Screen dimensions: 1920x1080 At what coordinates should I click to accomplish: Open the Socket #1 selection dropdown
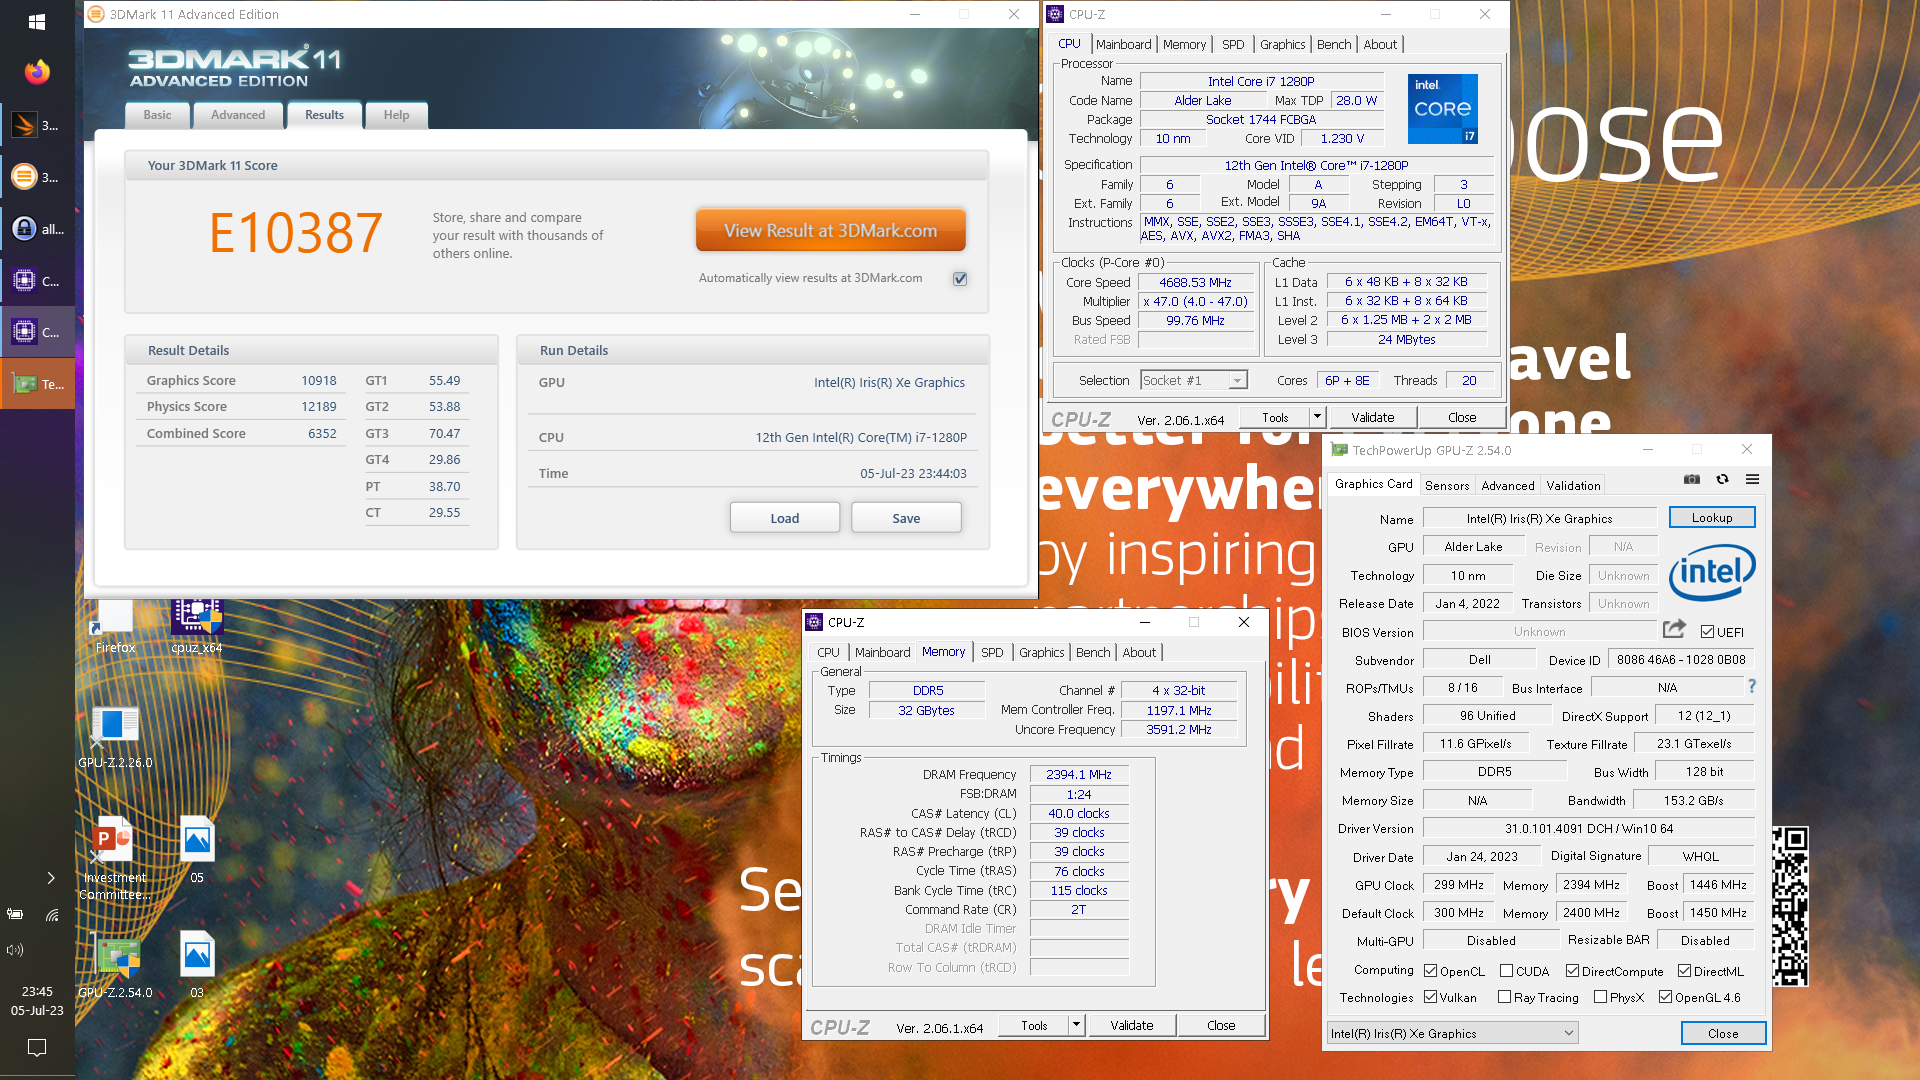(x=1193, y=380)
